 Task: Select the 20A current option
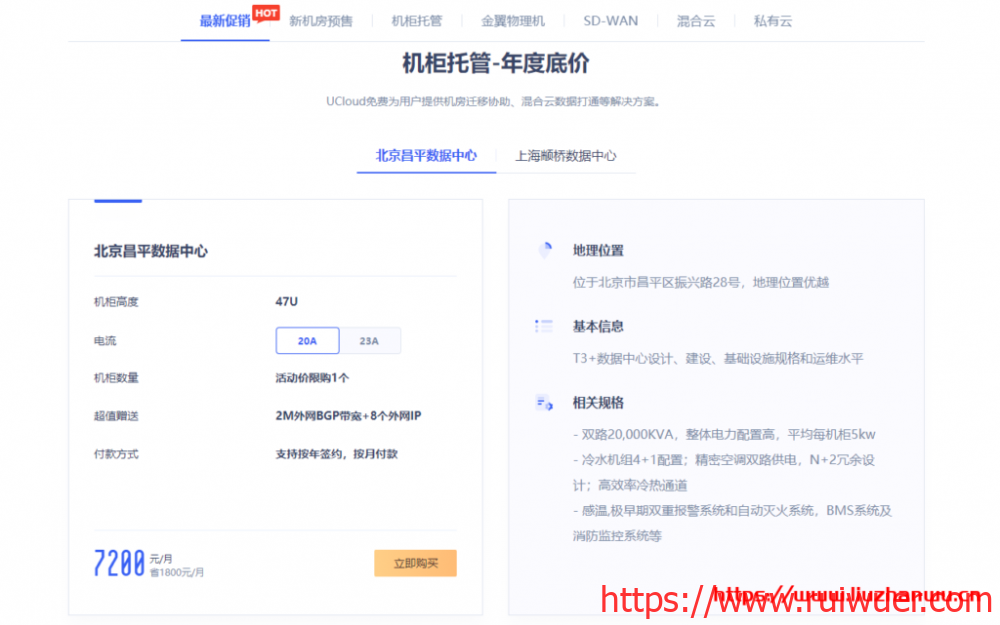307,341
